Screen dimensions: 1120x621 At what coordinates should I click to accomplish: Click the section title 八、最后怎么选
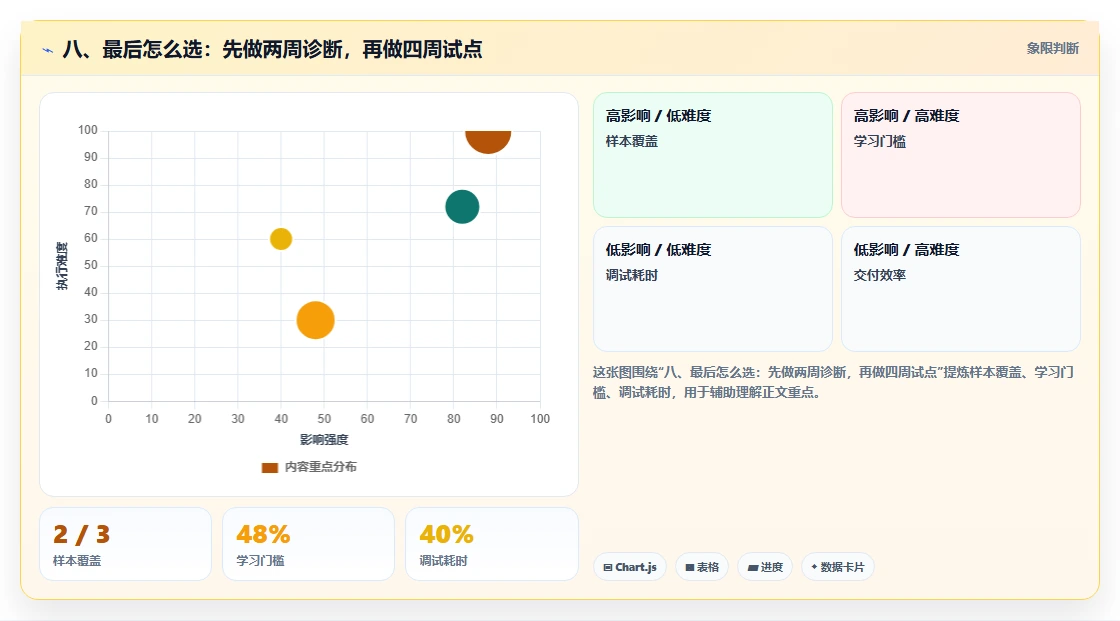pyautogui.click(x=272, y=49)
